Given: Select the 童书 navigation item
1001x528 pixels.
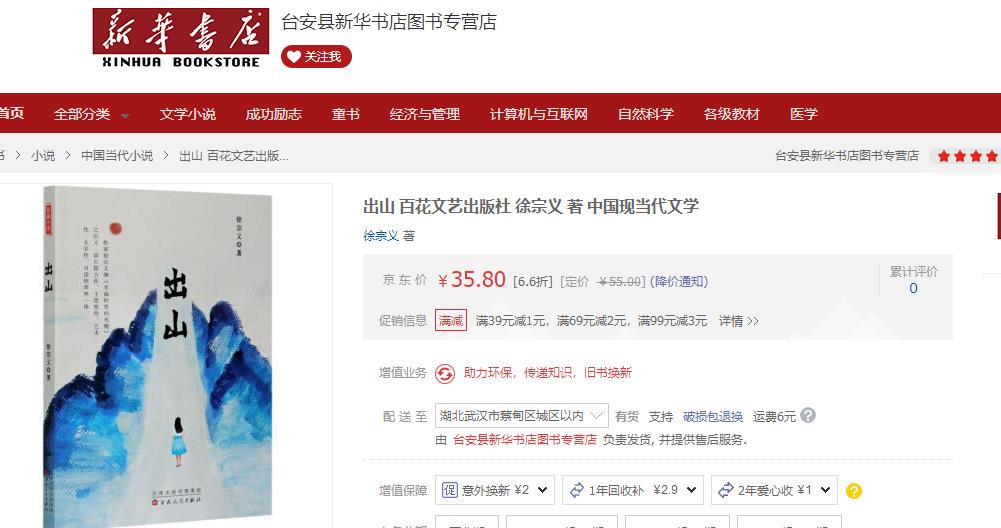Looking at the screenshot, I should pos(345,114).
